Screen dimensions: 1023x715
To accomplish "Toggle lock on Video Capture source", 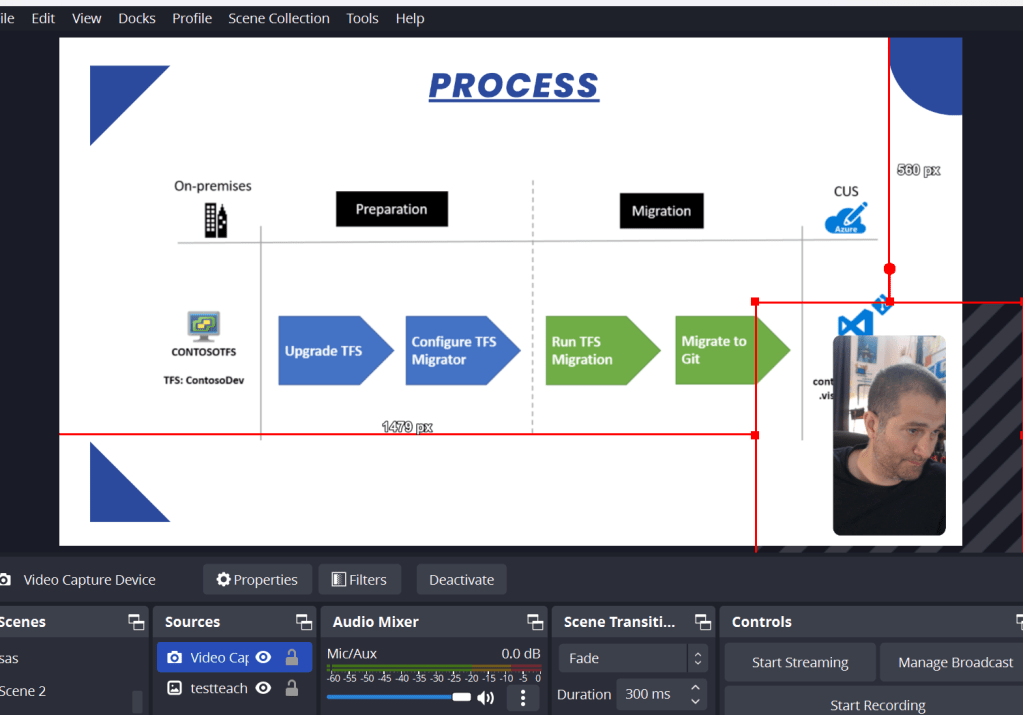I will tap(292, 658).
